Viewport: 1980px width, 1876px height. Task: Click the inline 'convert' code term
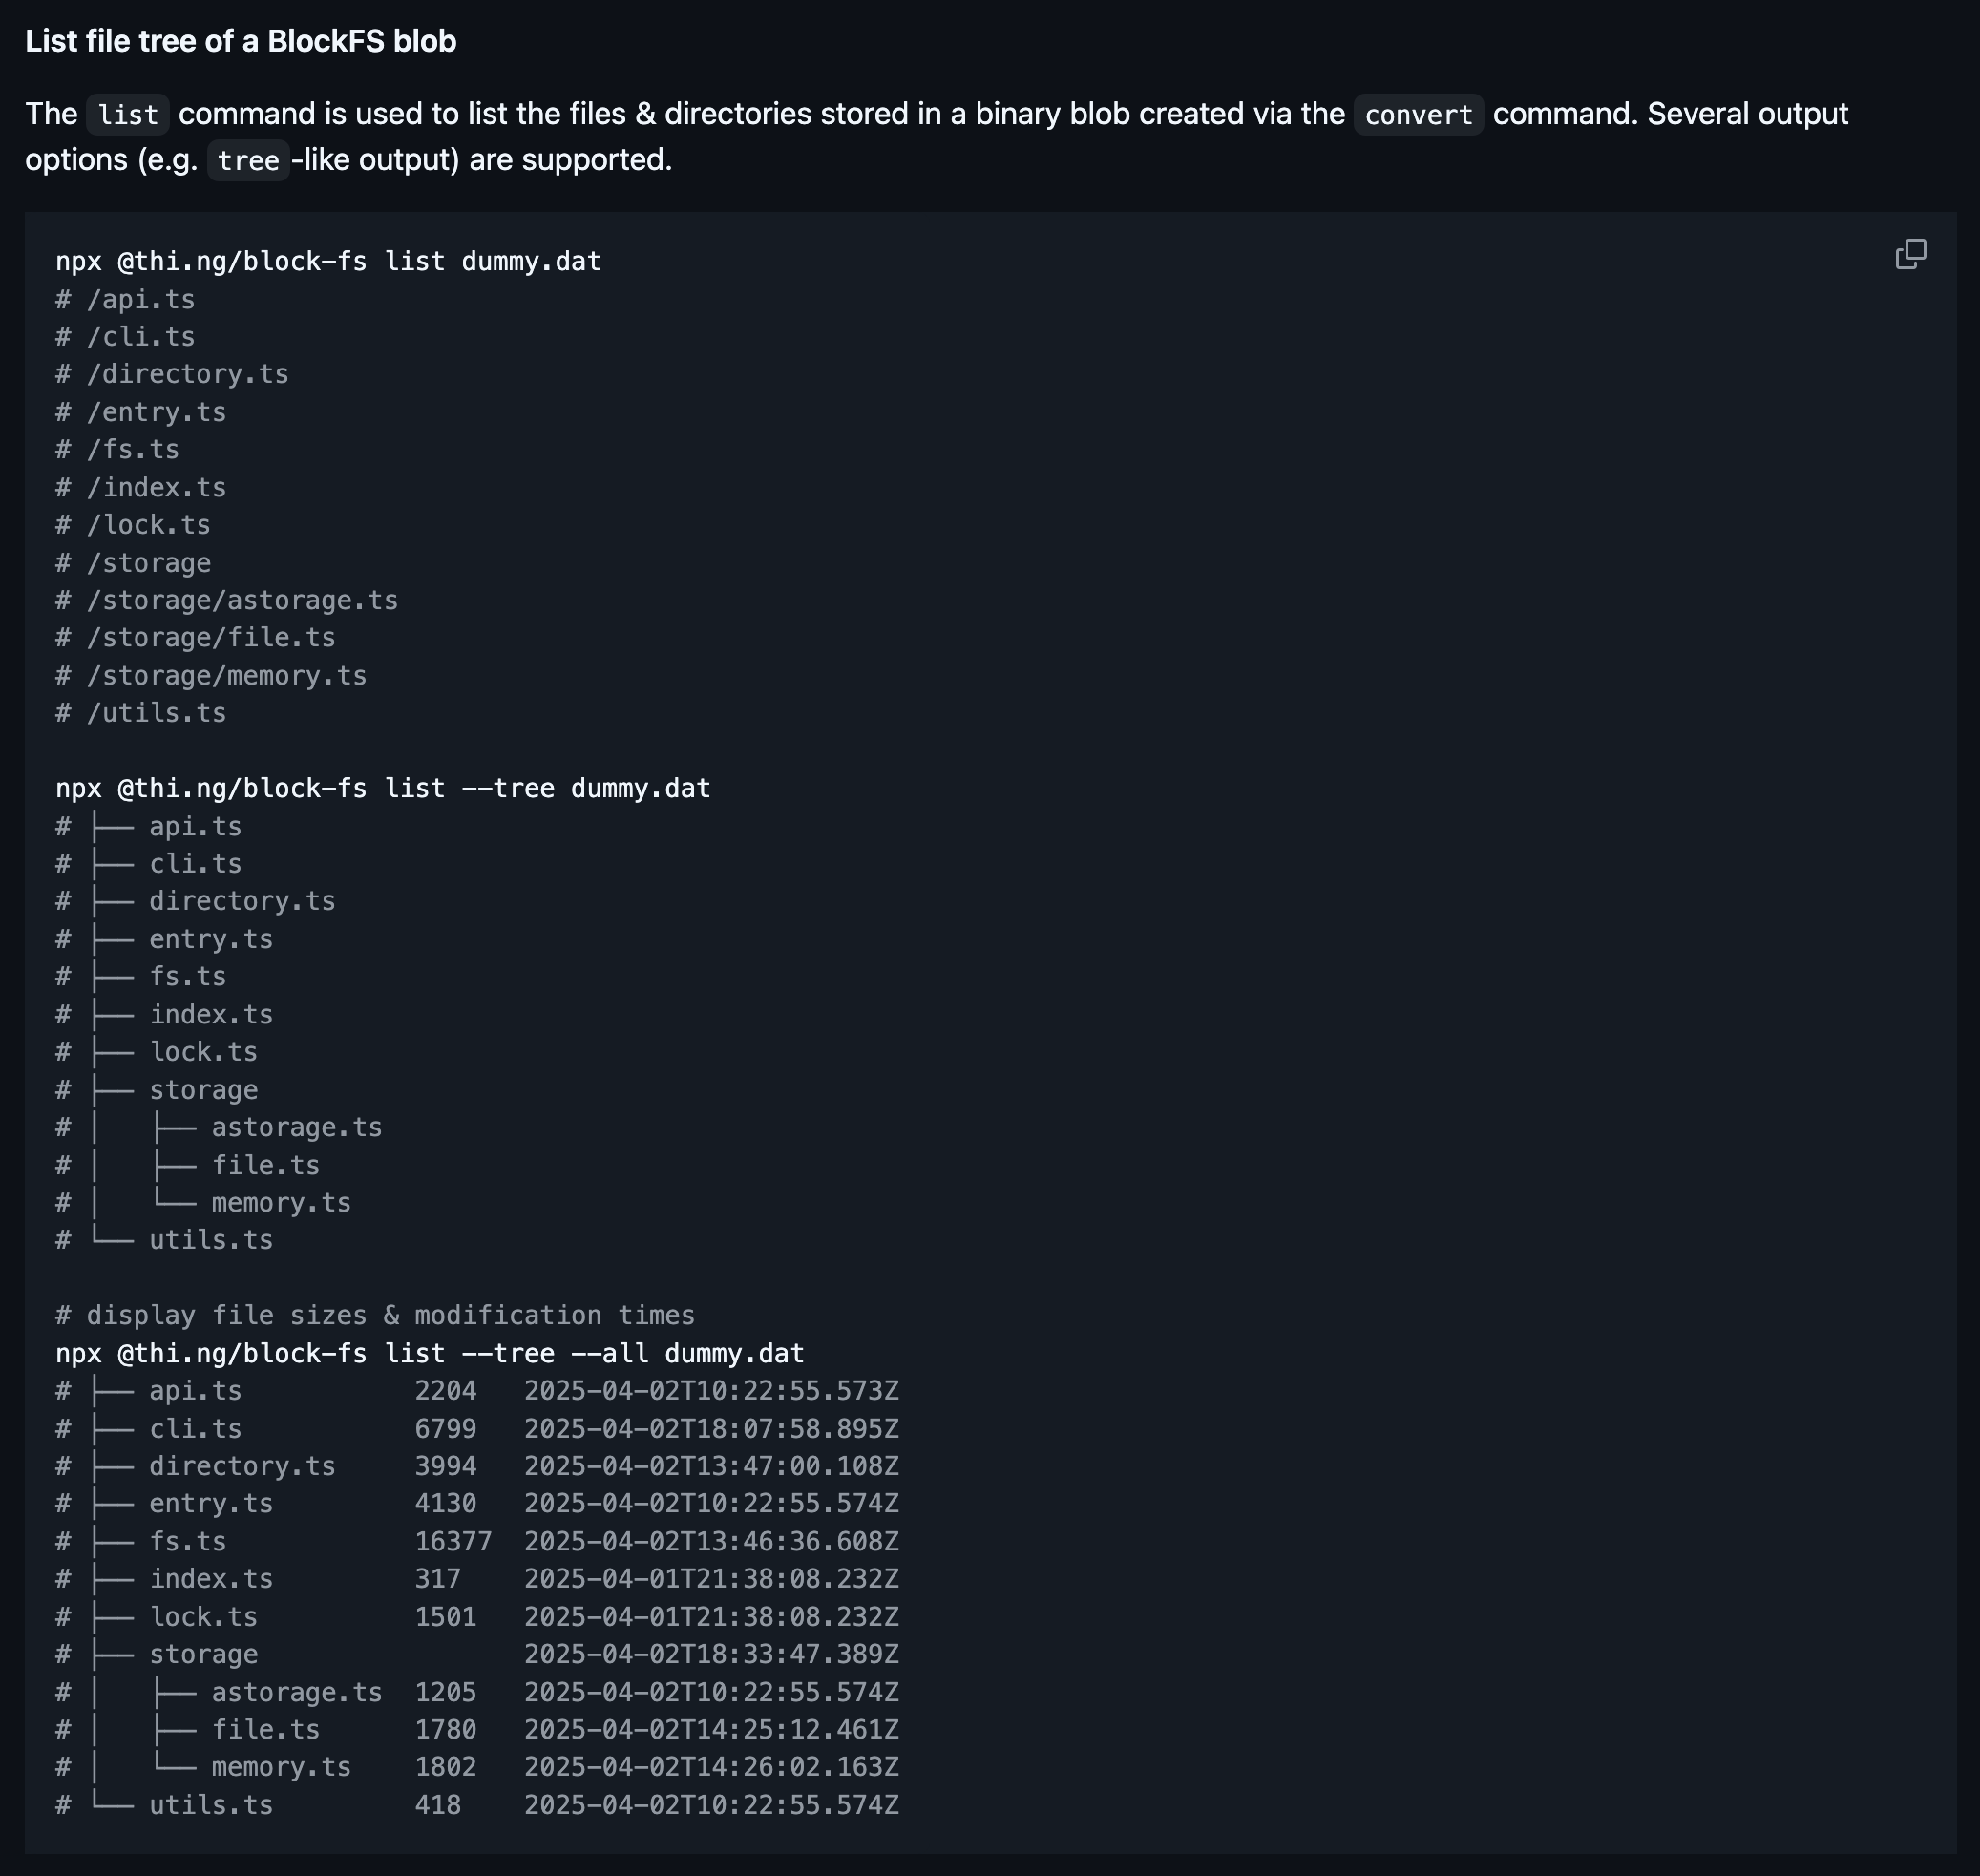coord(1418,115)
